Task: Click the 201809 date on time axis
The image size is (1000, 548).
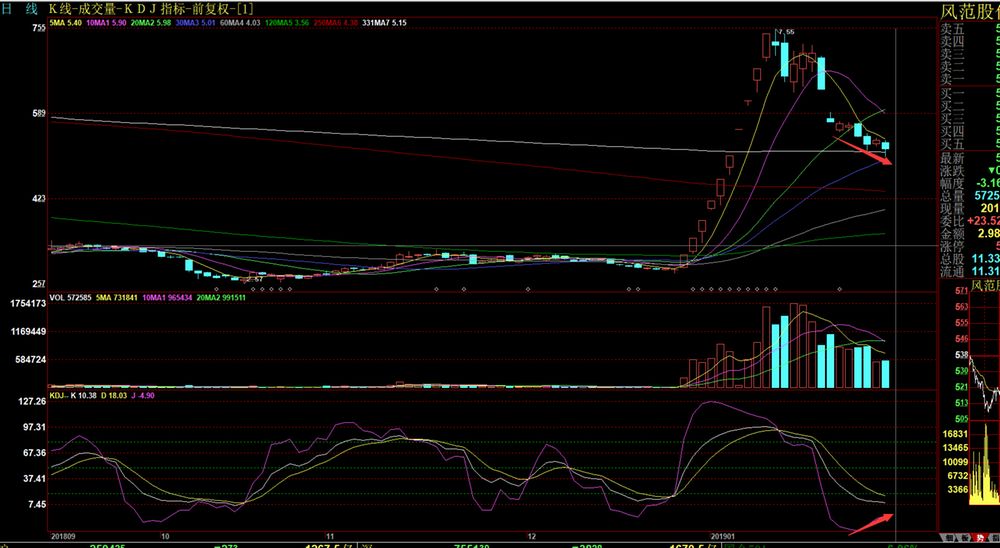Action: [x=64, y=537]
